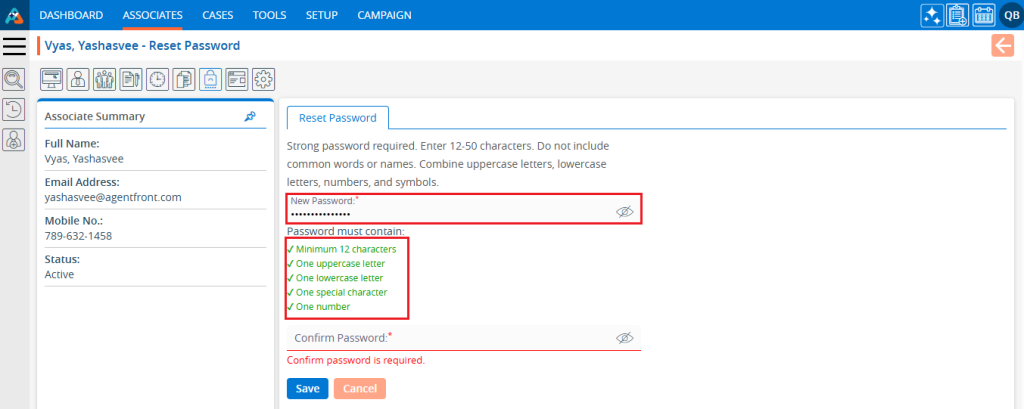Select the Reset Password tab
Viewport: 1024px width, 409px height.
tap(338, 117)
